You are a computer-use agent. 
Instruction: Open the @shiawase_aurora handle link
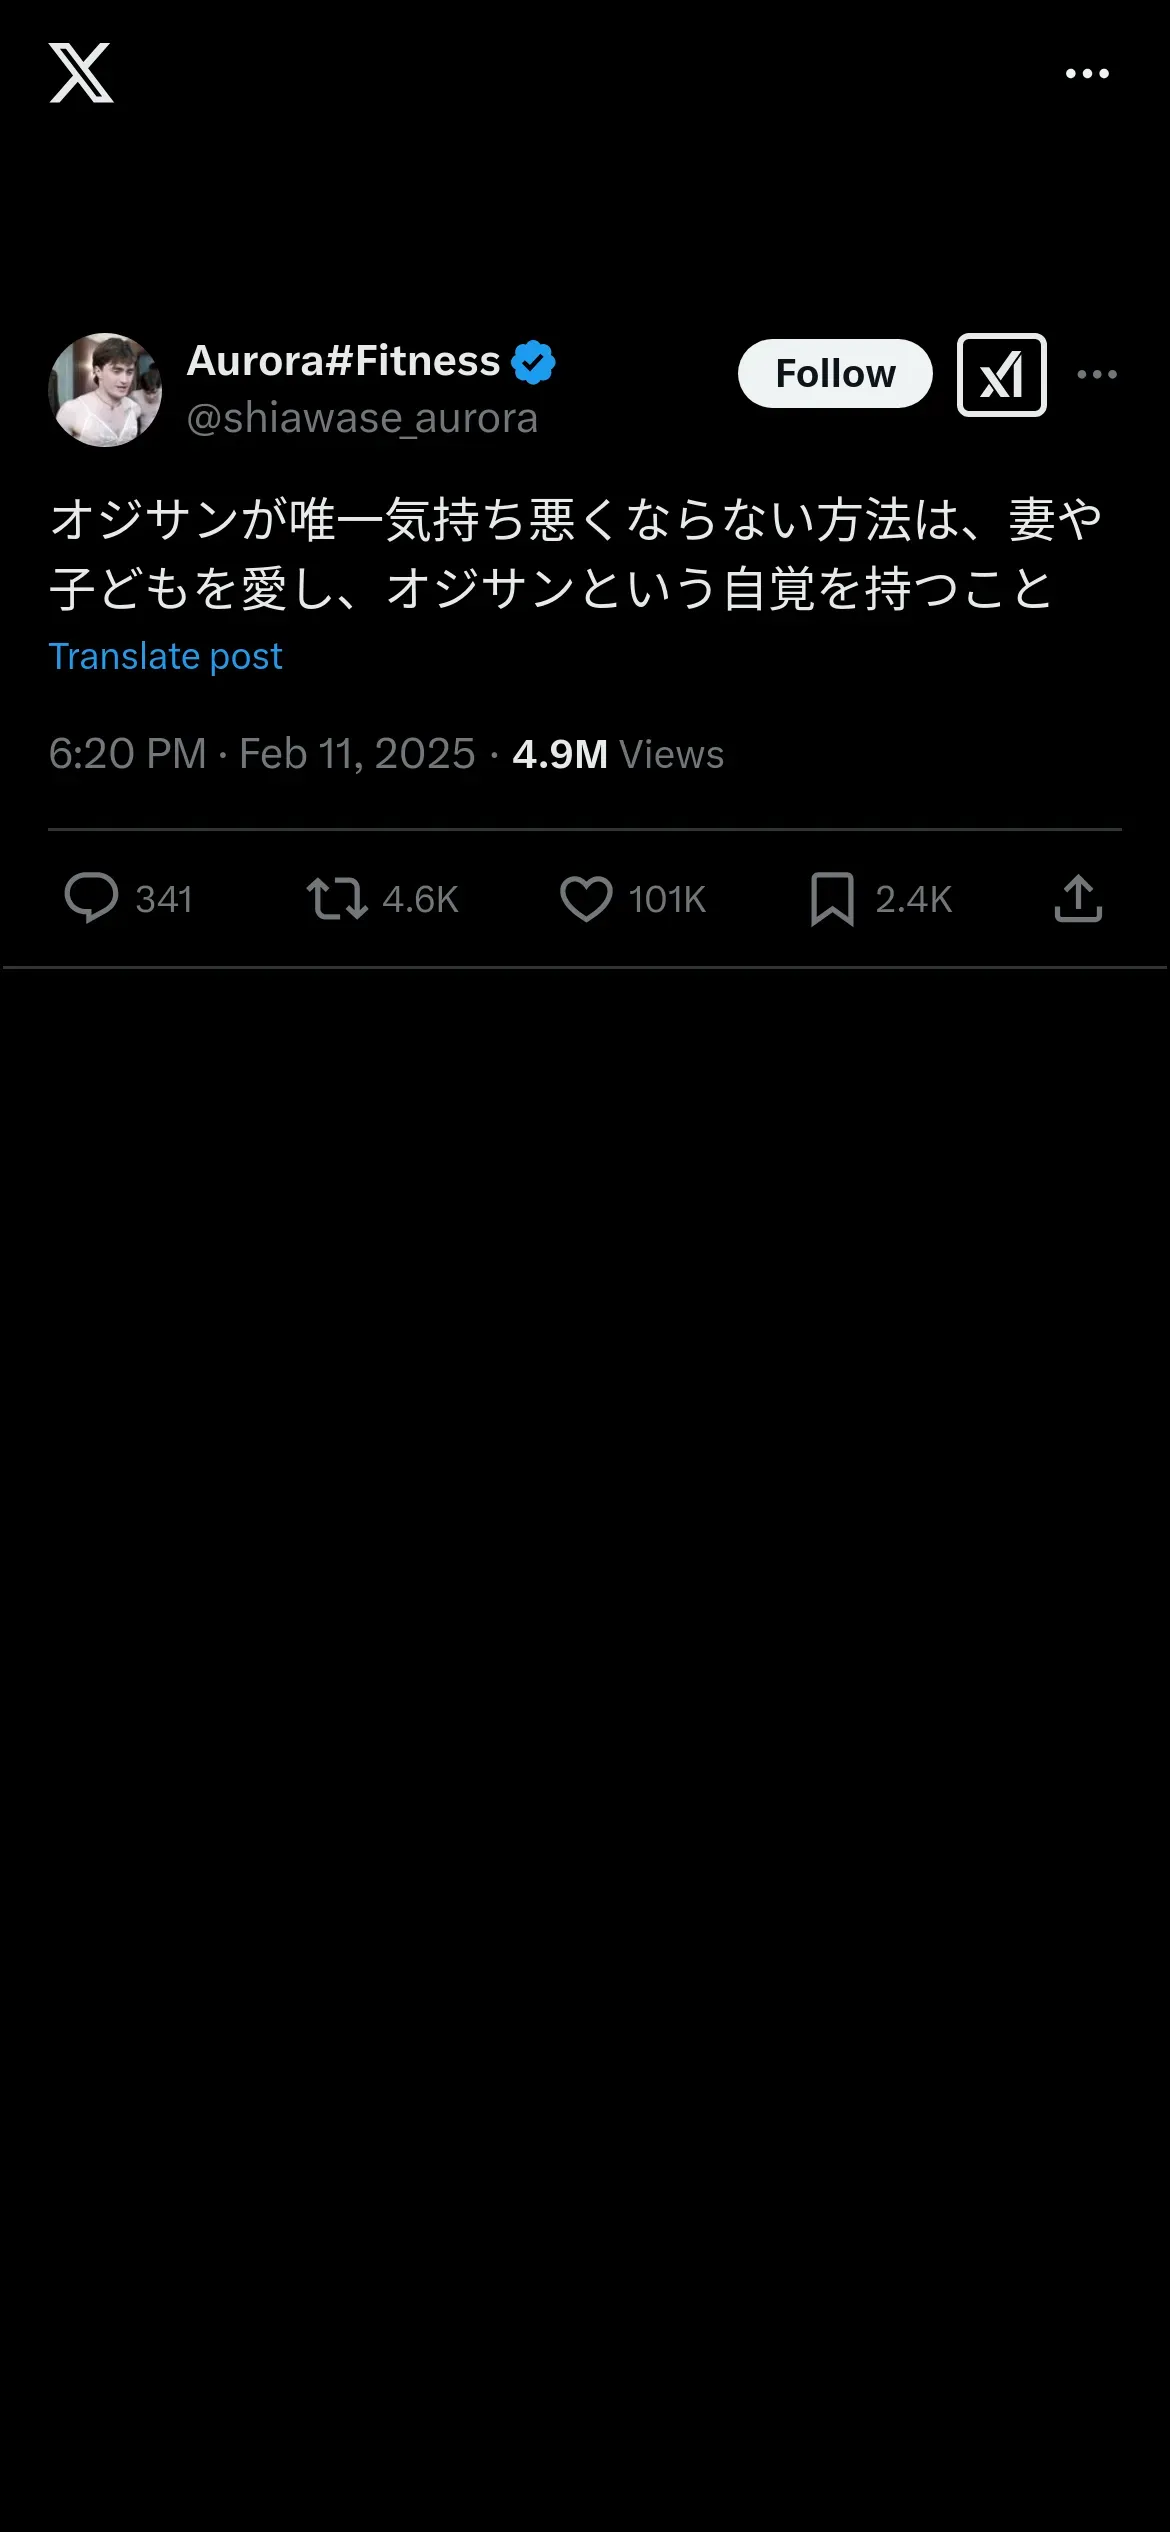(362, 418)
